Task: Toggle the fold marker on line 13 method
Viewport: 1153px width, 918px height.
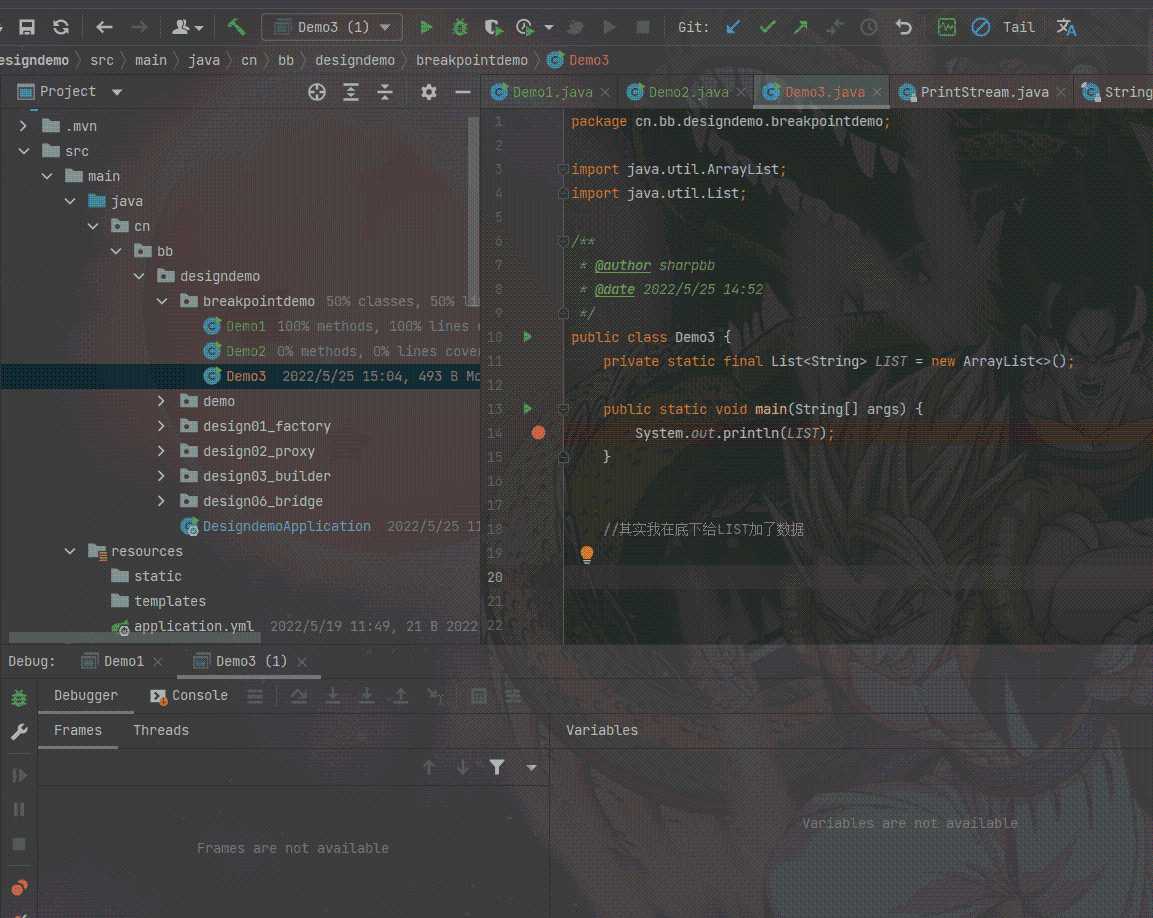Action: coord(563,409)
